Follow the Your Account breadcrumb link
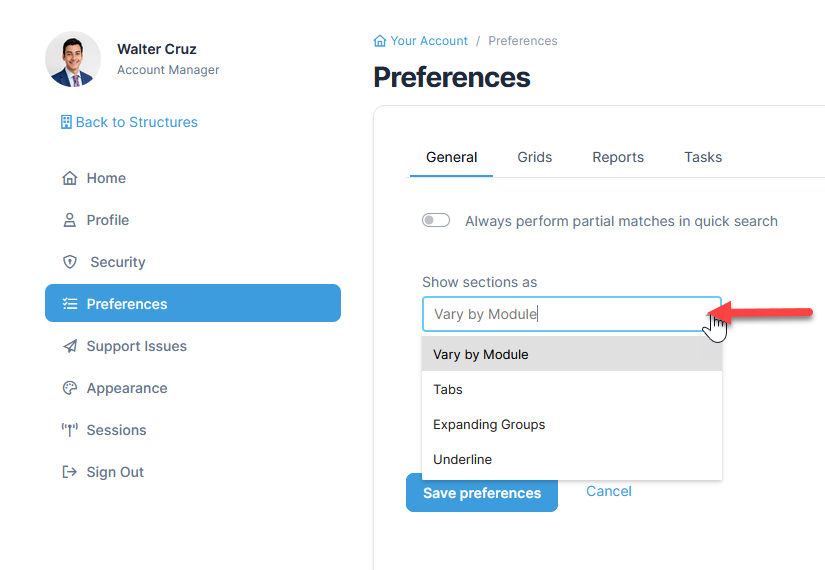Screen dimensions: 825x570 pos(429,41)
